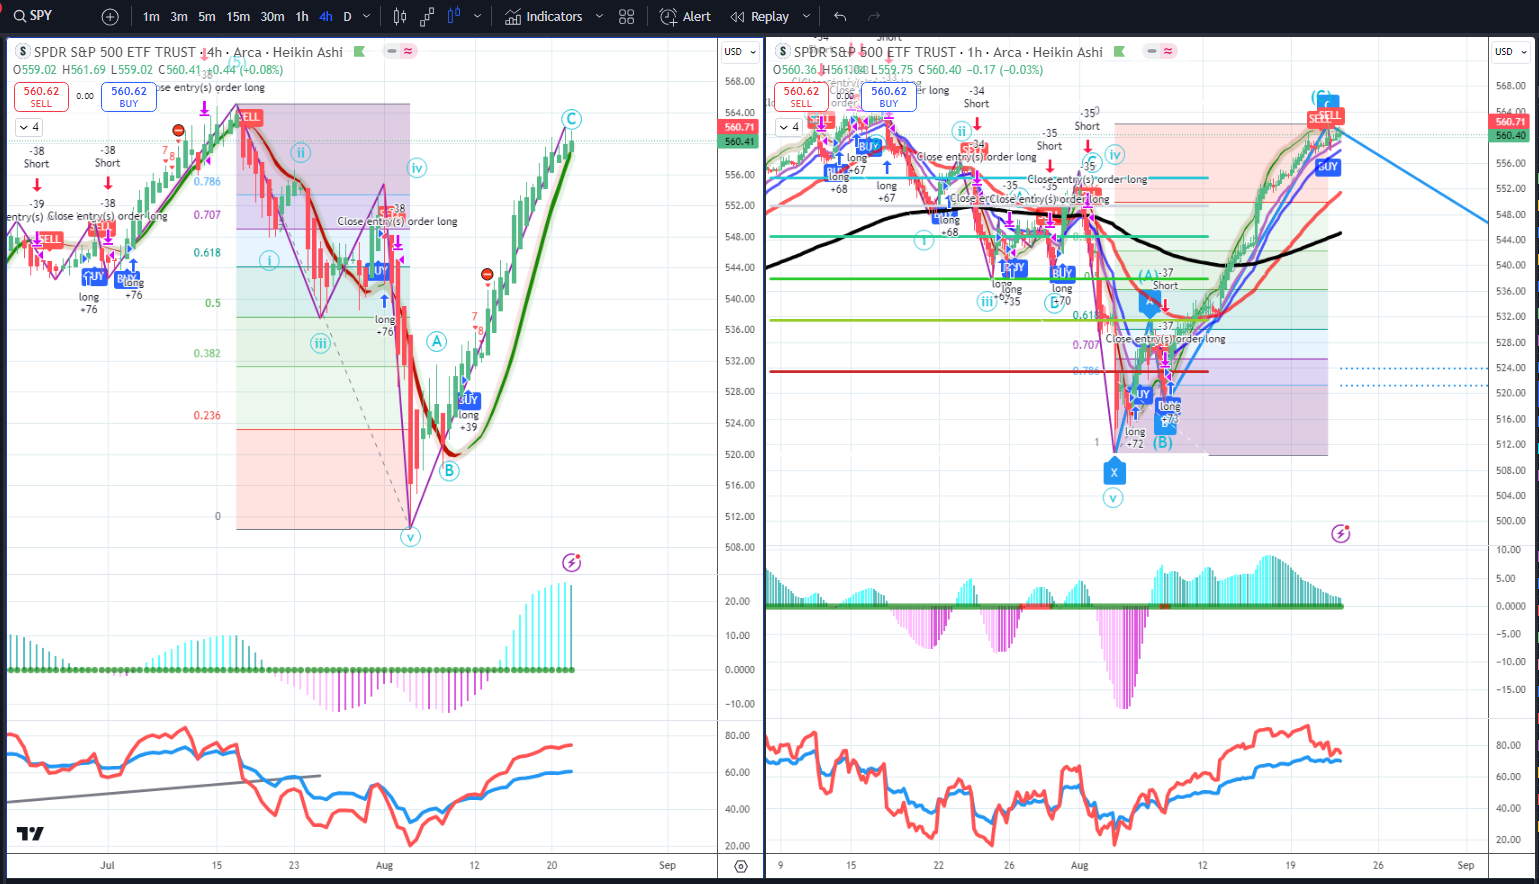Image resolution: width=1539 pixels, height=884 pixels.
Task: Select the 0.786 Fibonacci level in left chart
Action: point(207,182)
